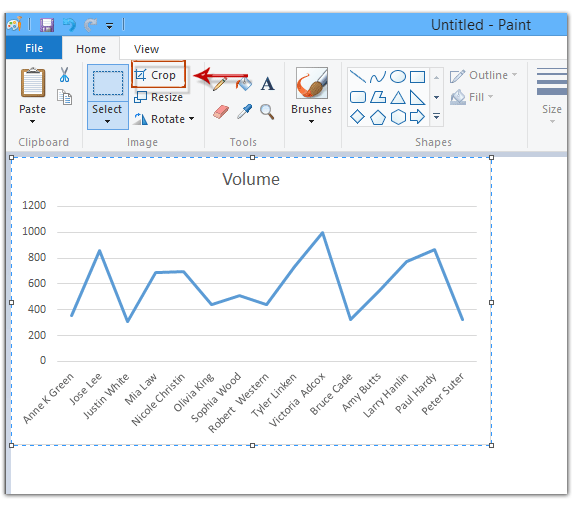Click the Cut scissors icon
The height and width of the screenshot is (507, 573).
64,75
